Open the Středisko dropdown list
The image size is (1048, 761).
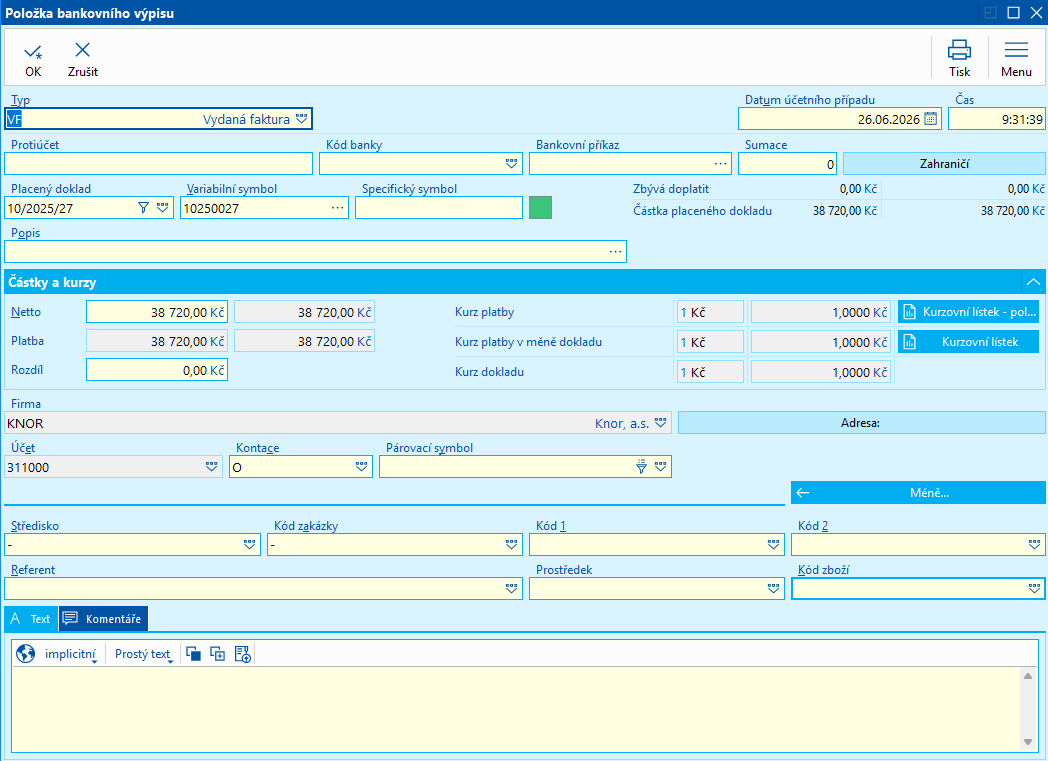(x=249, y=545)
